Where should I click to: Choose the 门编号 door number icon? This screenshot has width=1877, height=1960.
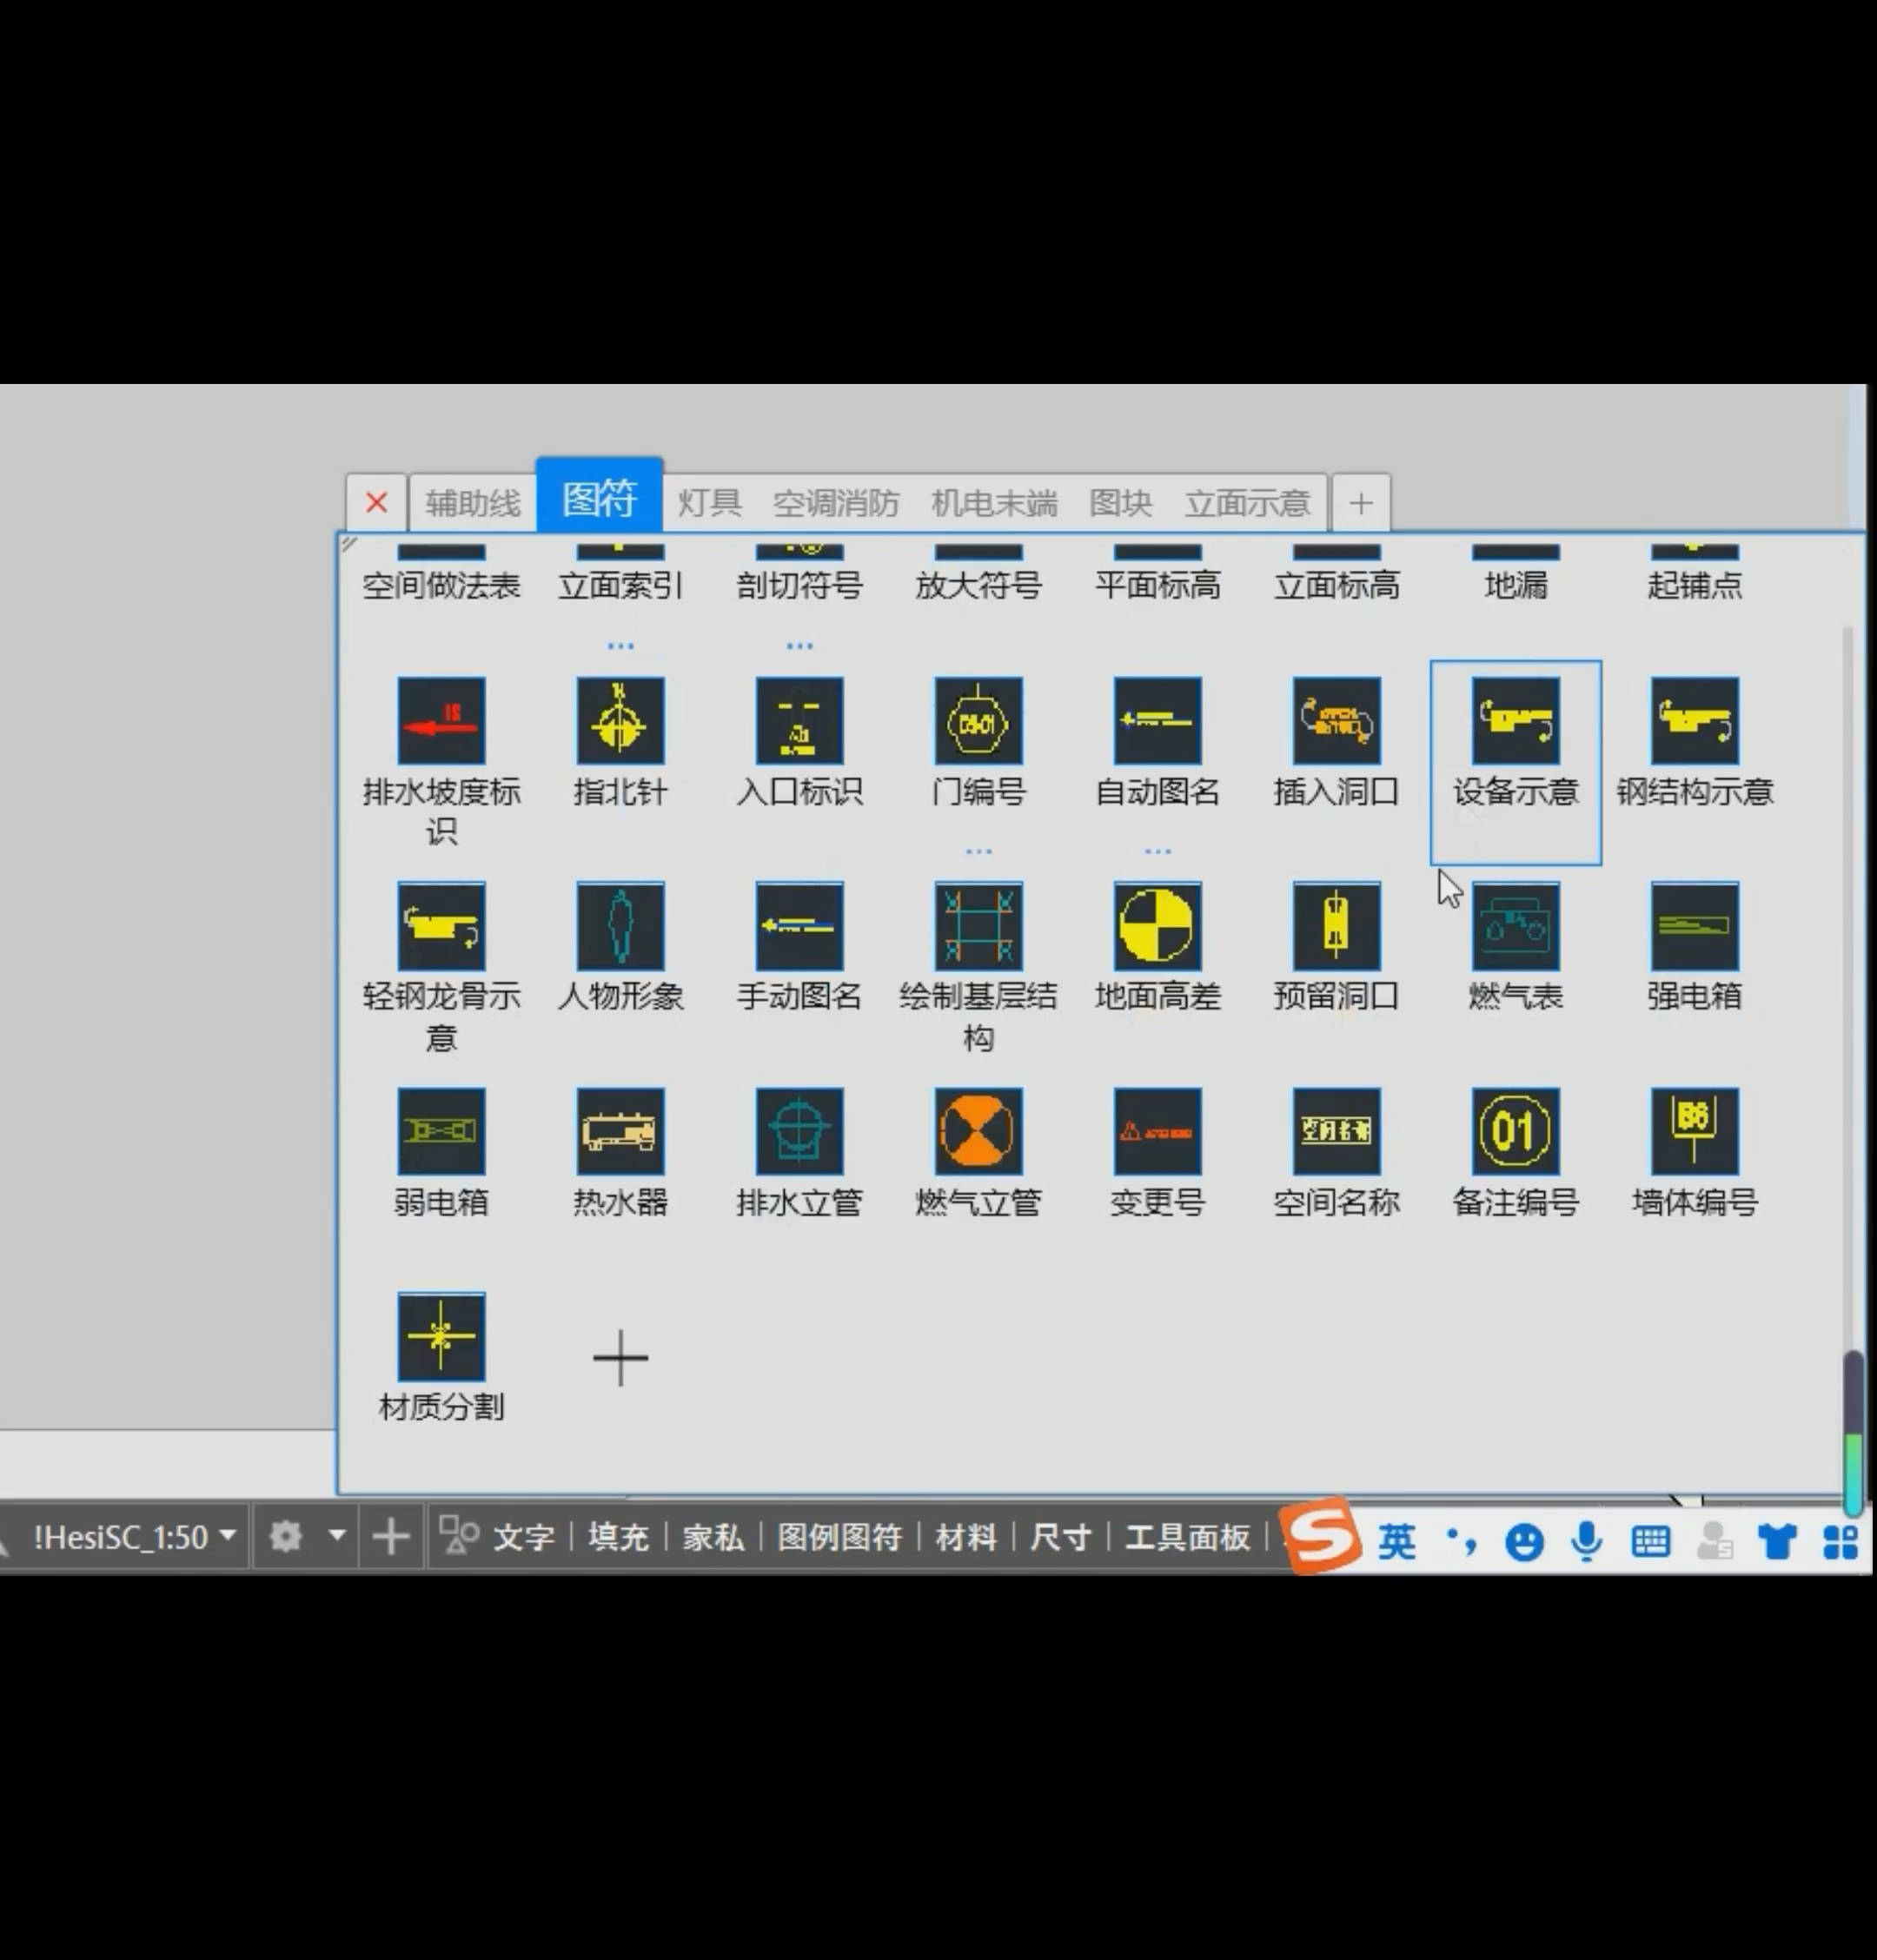978,721
